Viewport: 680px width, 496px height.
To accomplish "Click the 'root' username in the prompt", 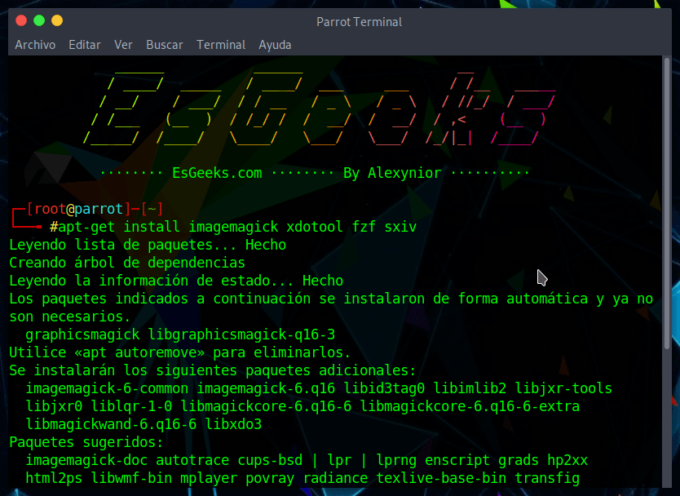I will pyautogui.click(x=50, y=209).
